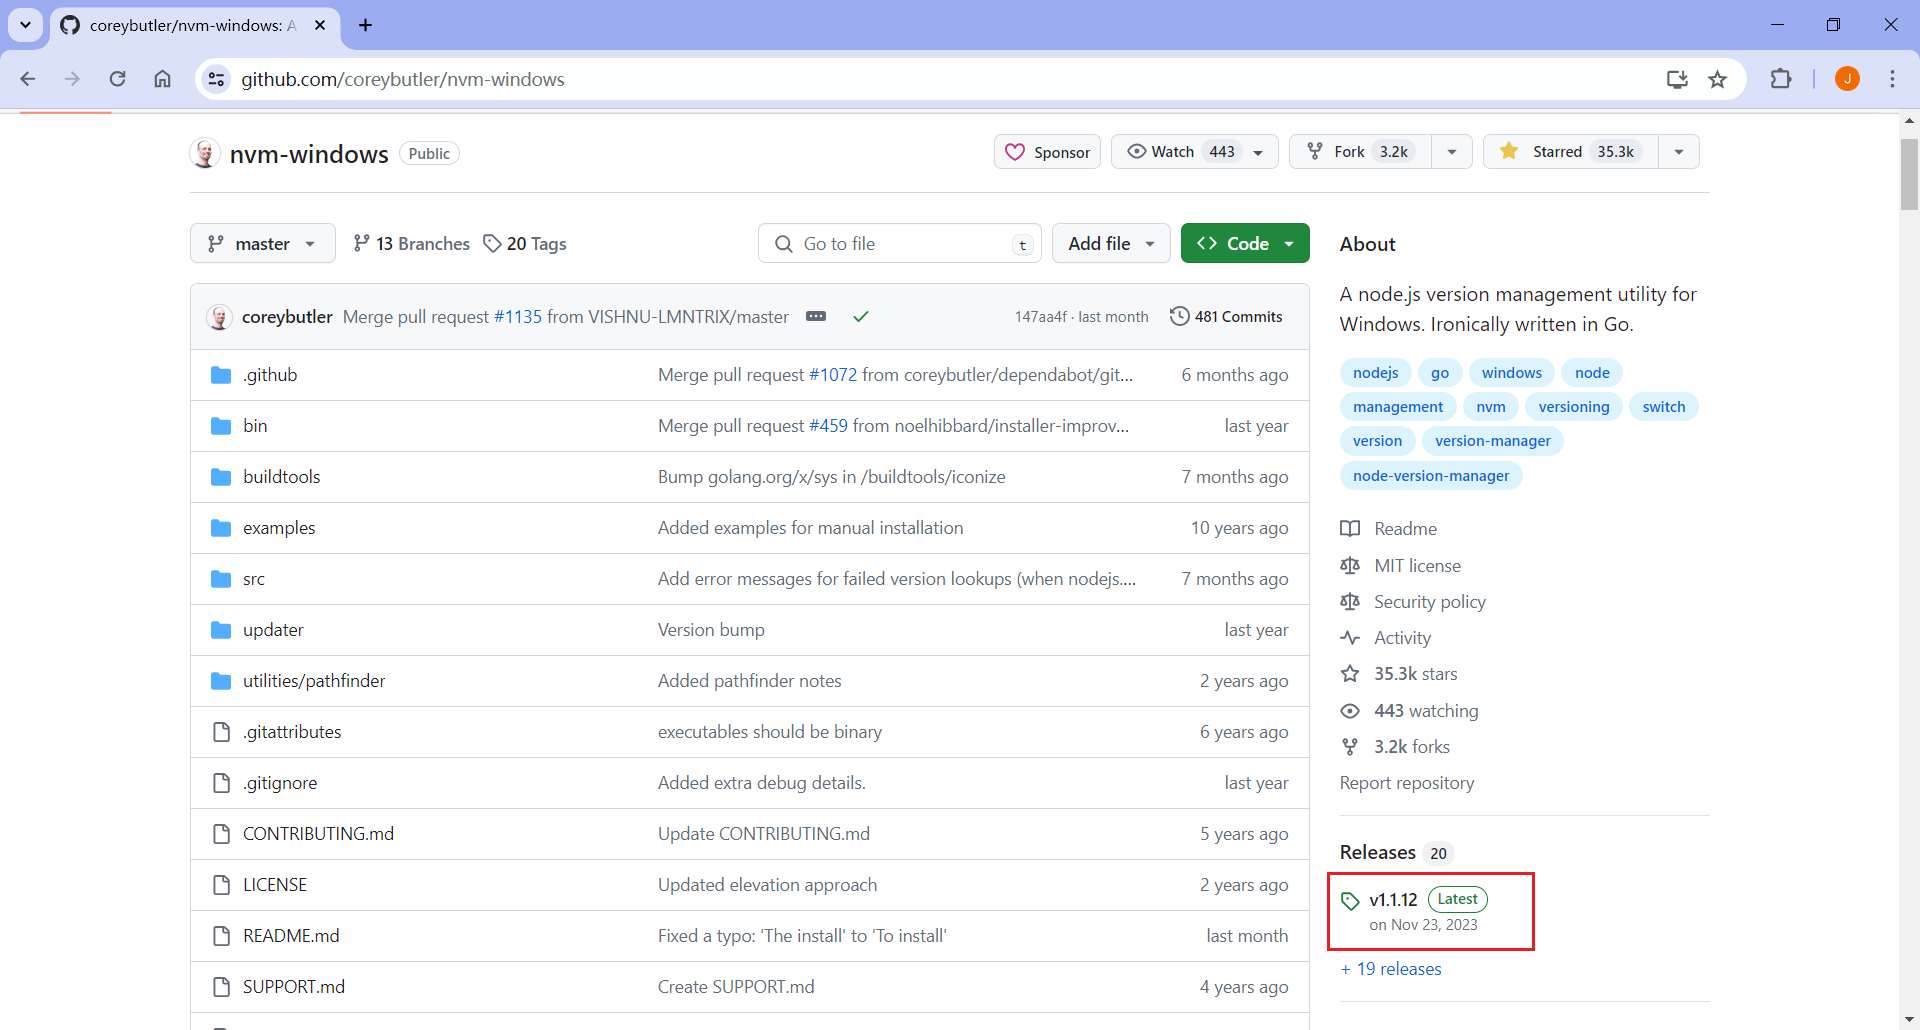Screen dimensions: 1920x1030
Task: Open the updater folder
Action: (x=273, y=630)
